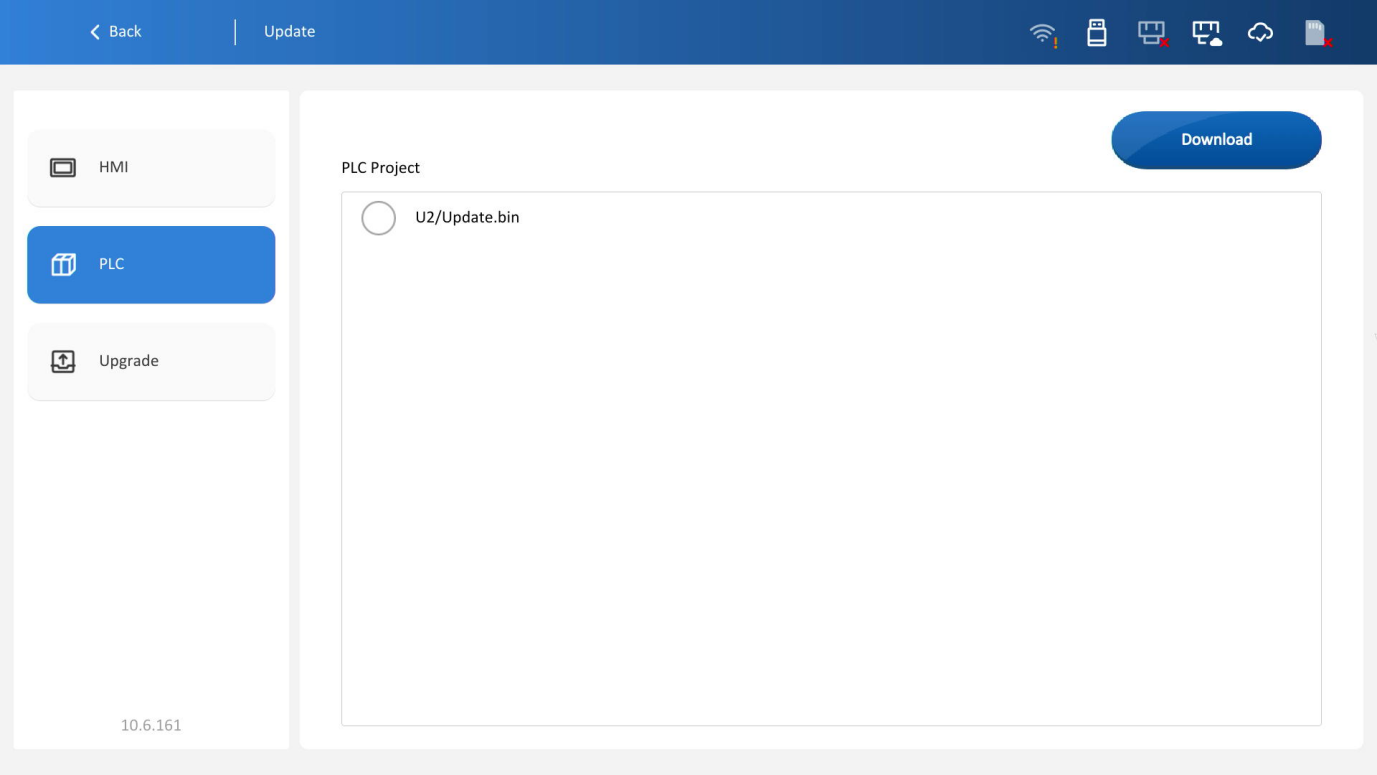This screenshot has height=775, width=1377.
Task: Open the HMI update section
Action: tap(151, 168)
